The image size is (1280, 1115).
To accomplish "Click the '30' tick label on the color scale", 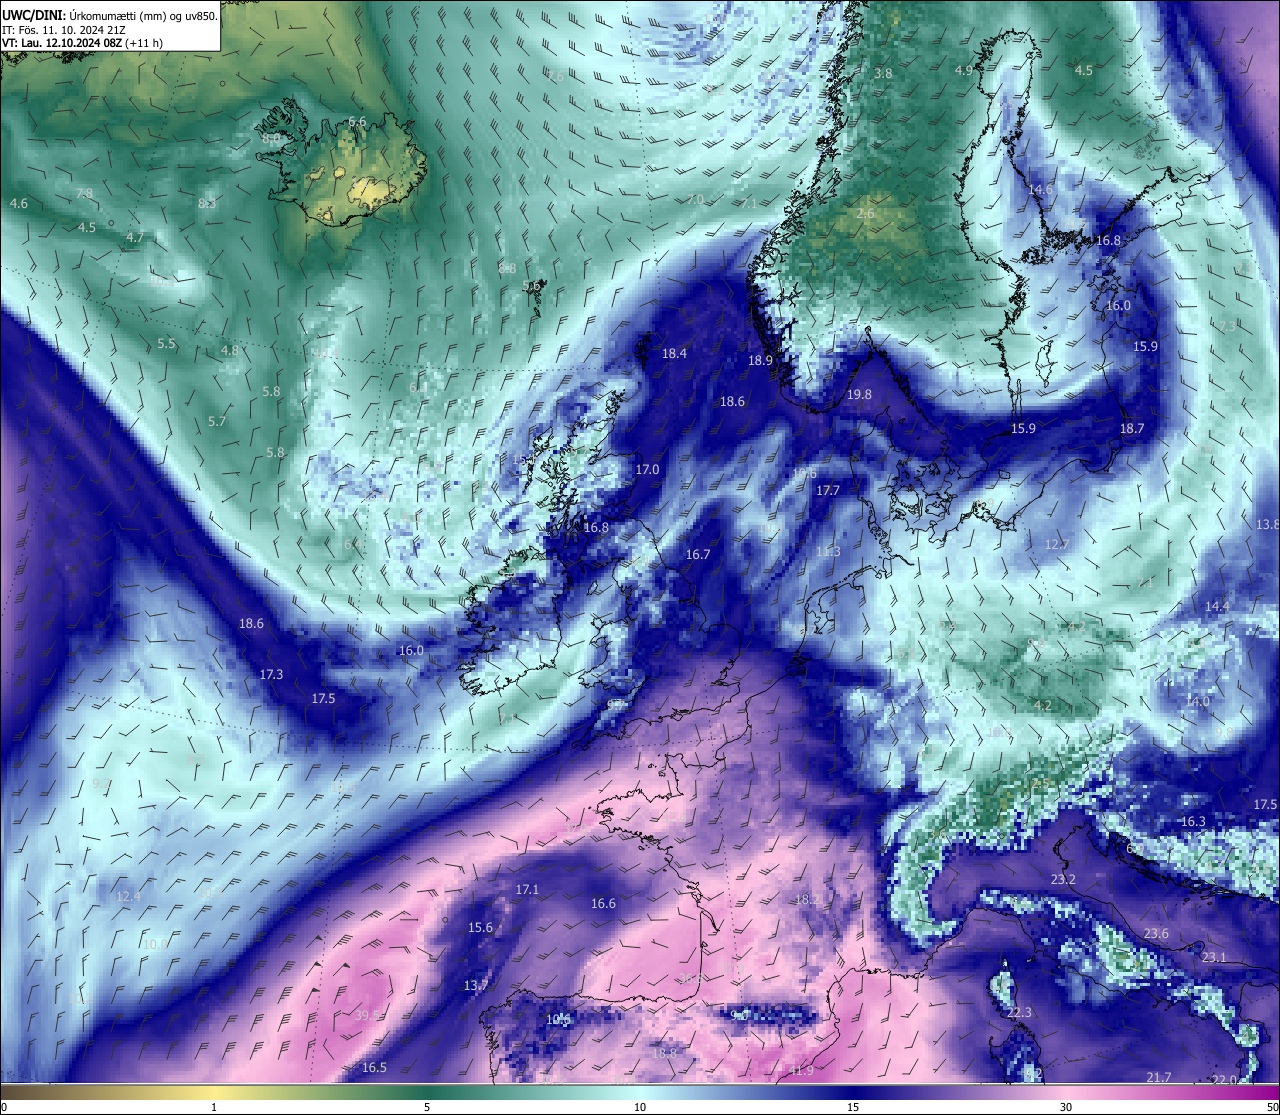I will click(x=1066, y=1107).
